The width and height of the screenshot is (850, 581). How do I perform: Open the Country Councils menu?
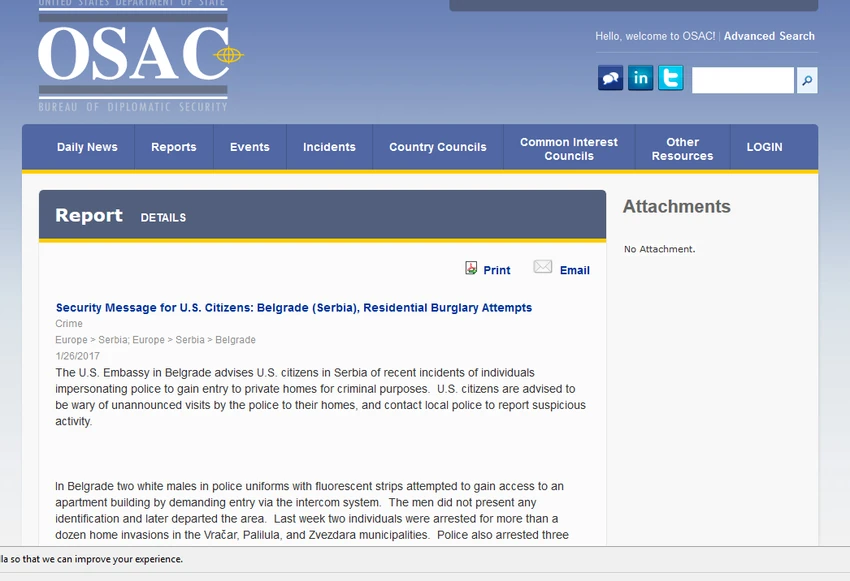437,147
